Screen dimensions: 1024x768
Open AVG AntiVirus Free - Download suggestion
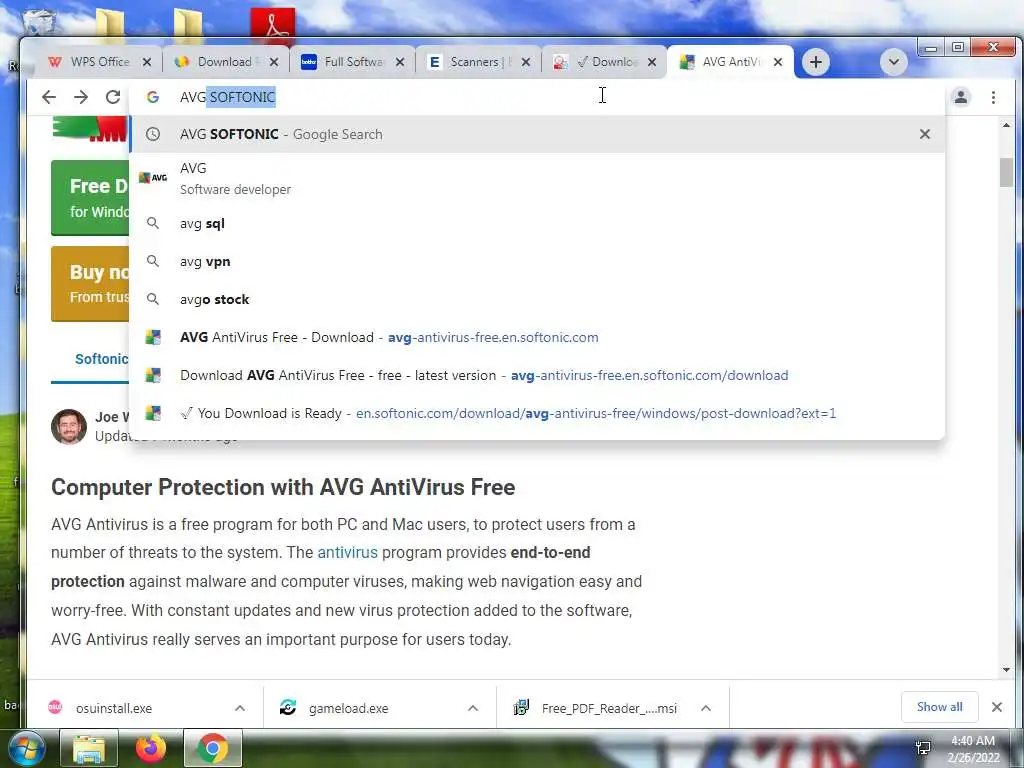point(537,337)
